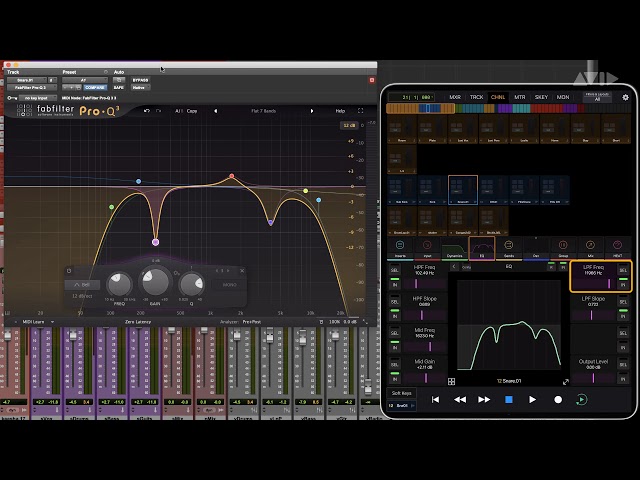Click the play transport button
640x480 pixels.
pyautogui.click(x=532, y=400)
